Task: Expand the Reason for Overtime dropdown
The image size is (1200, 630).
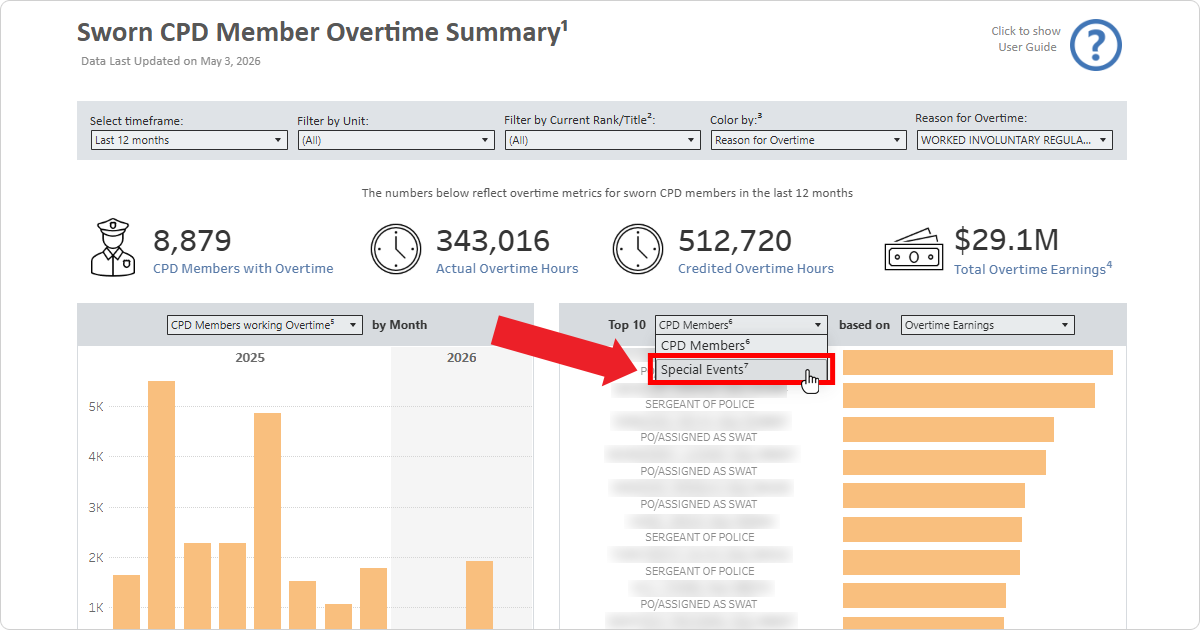Action: tap(1015, 140)
